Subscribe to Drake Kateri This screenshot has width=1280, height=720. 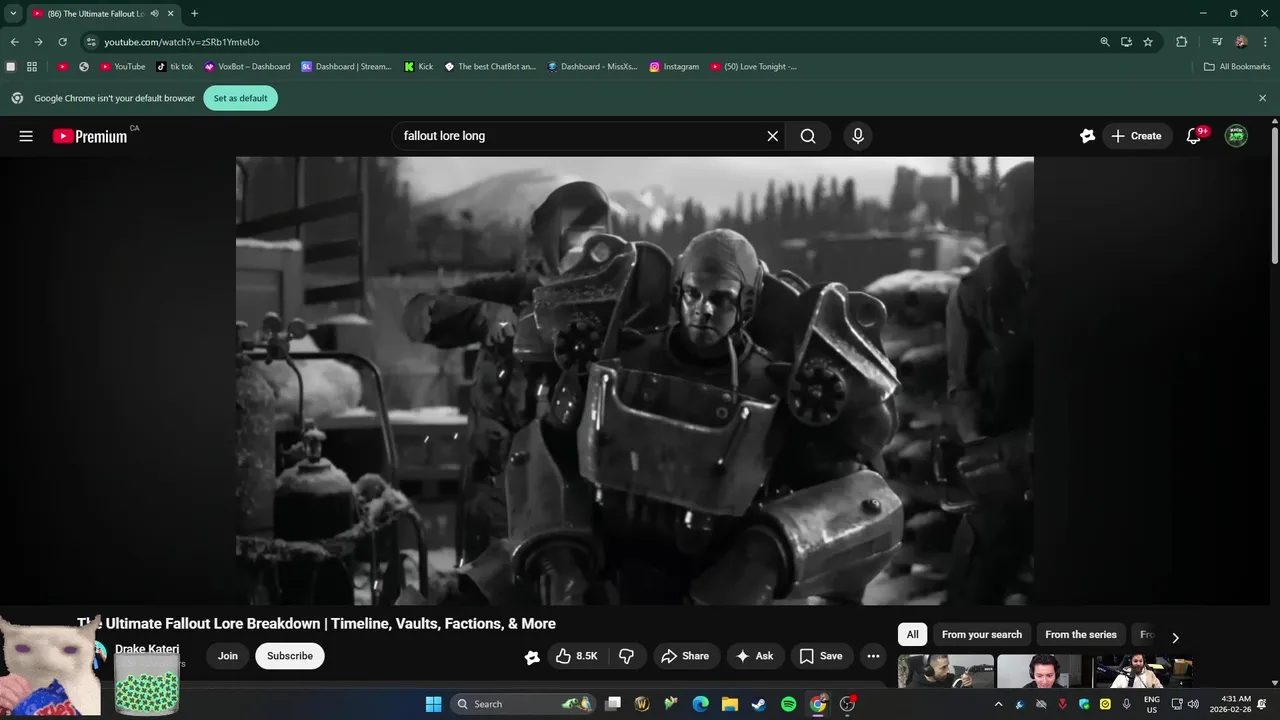(290, 656)
